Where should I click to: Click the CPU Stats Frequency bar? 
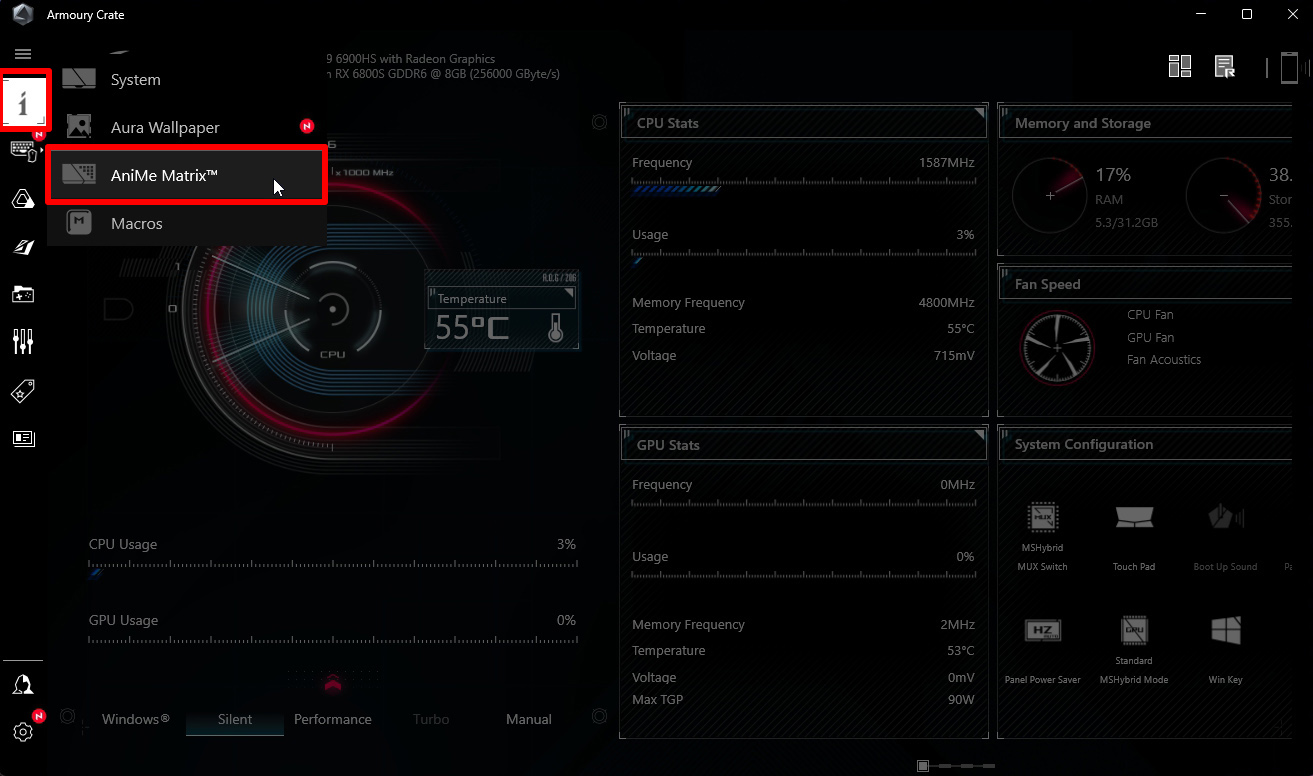(803, 185)
